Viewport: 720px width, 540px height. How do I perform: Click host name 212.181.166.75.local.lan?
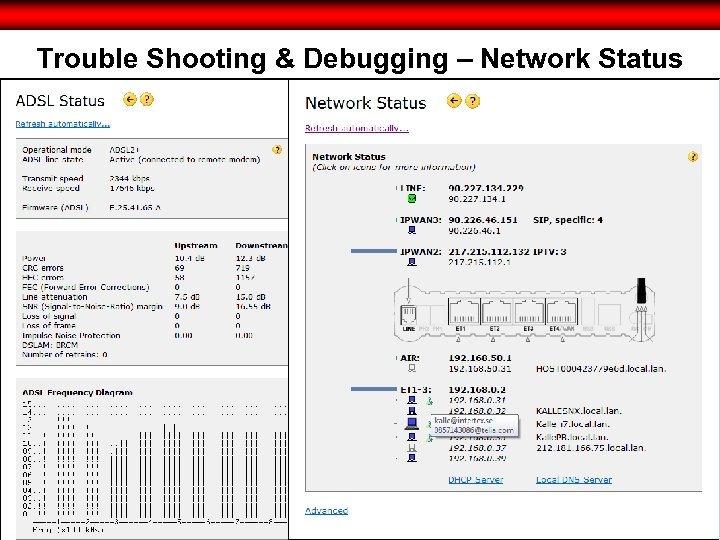(x=591, y=447)
